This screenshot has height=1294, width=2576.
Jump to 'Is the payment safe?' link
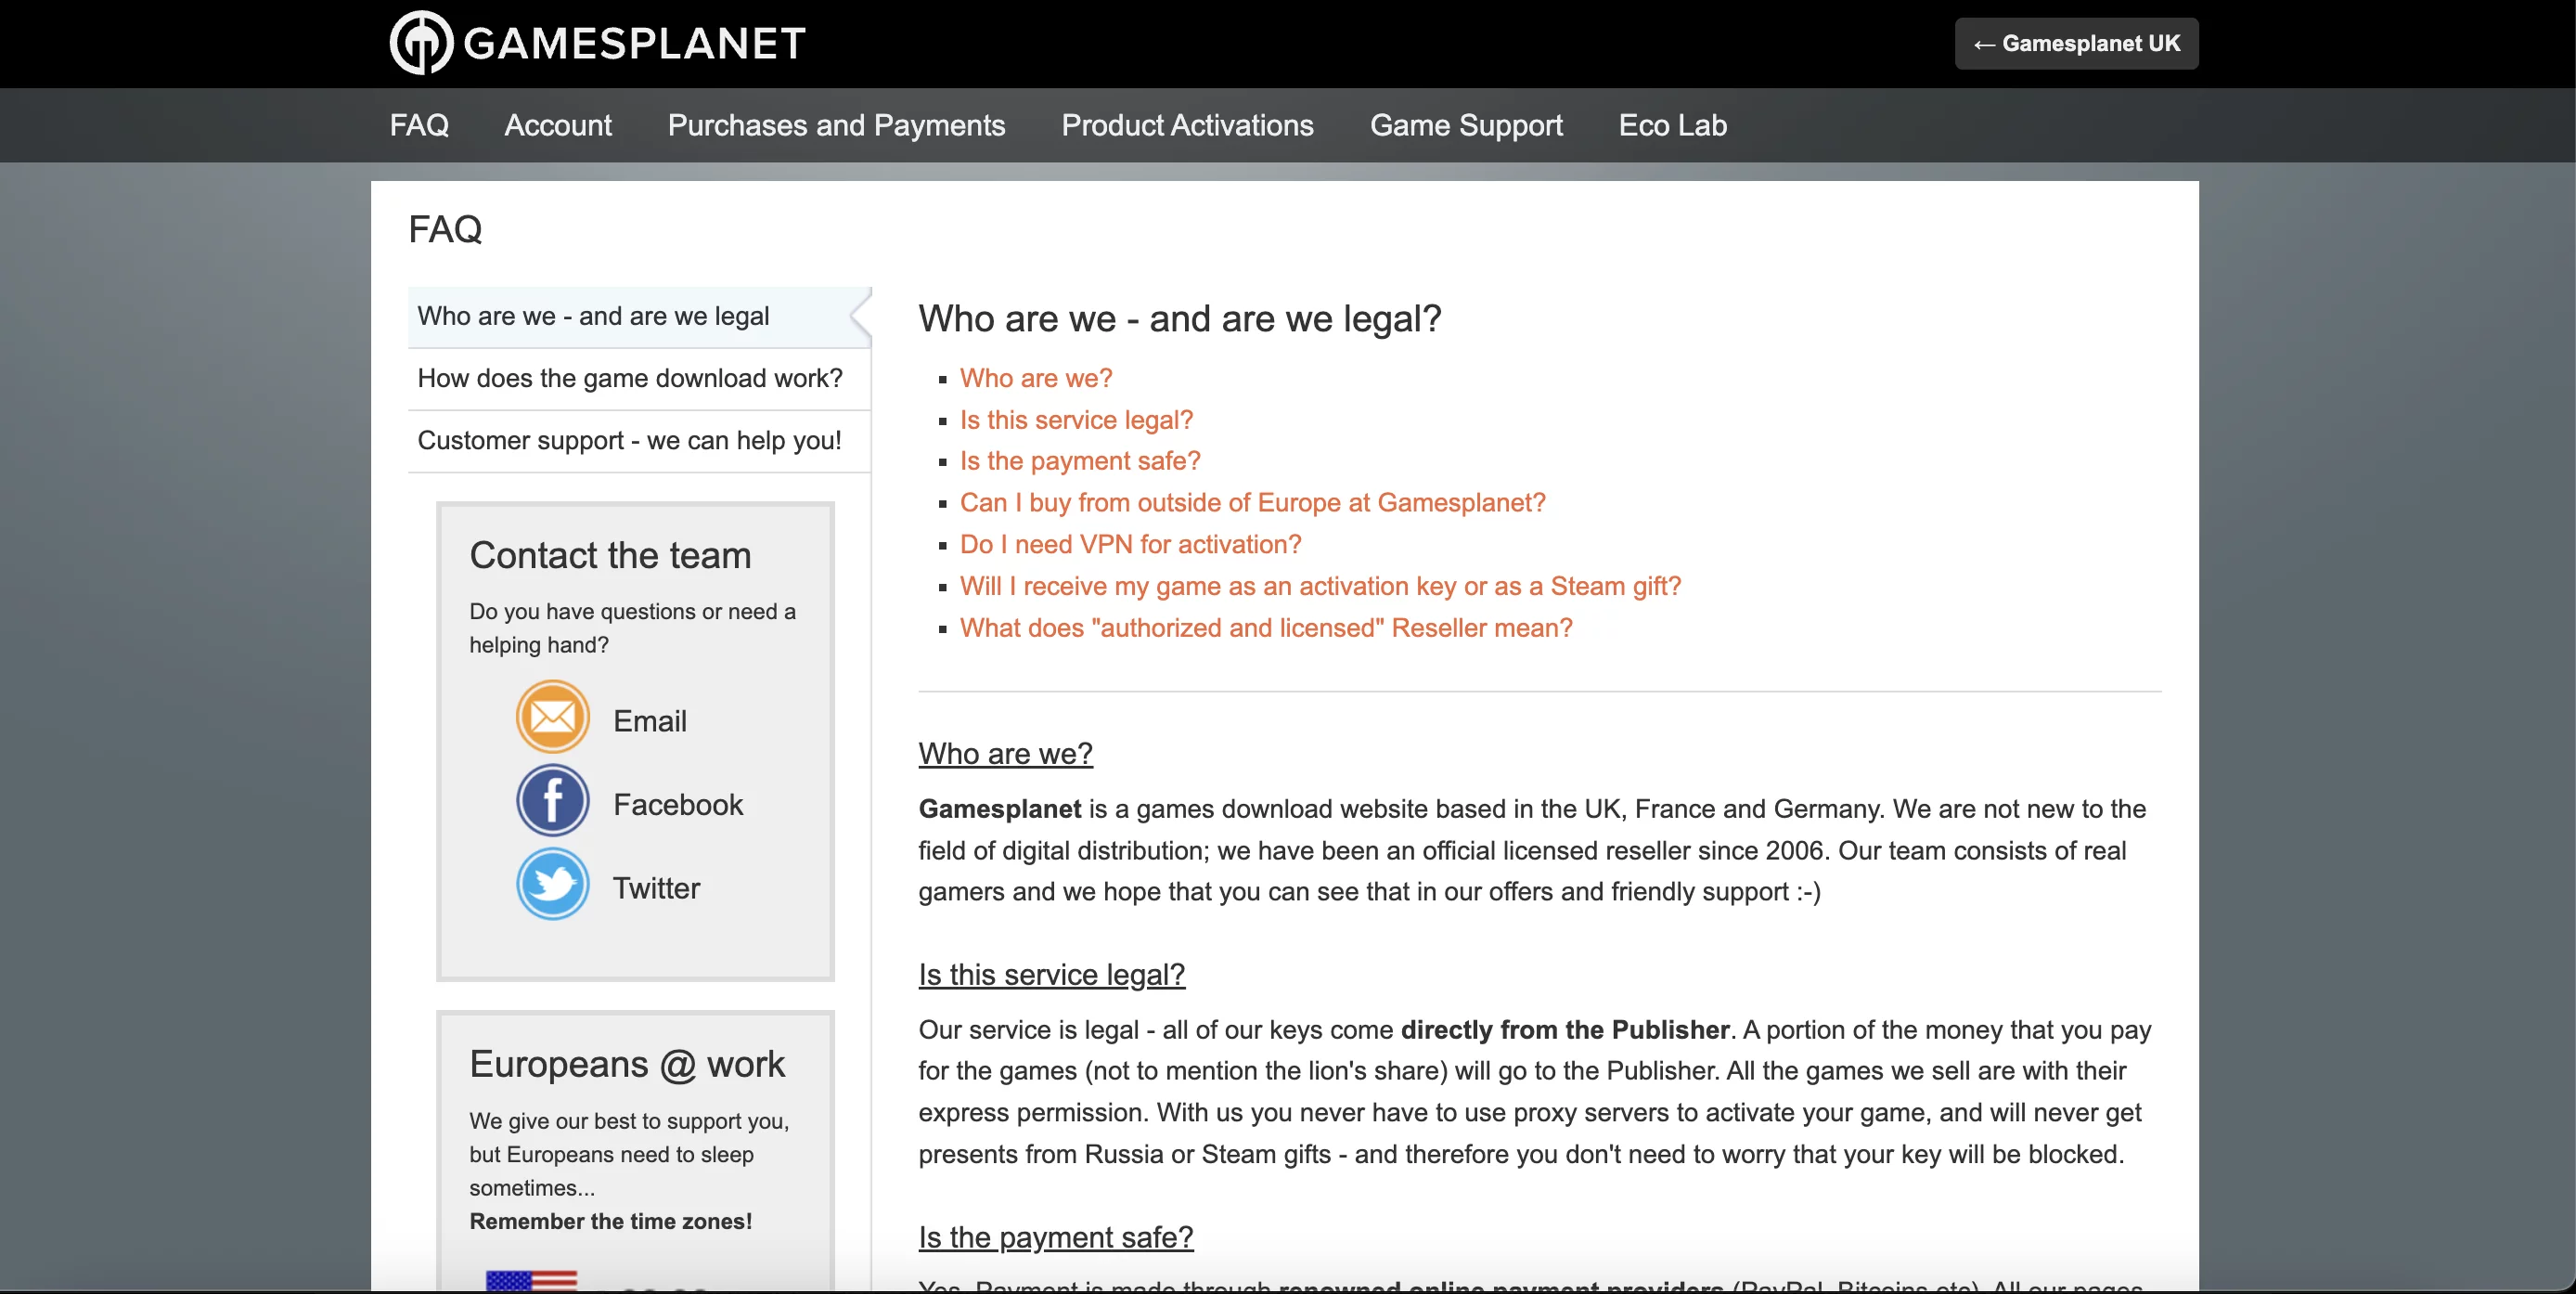pyautogui.click(x=1080, y=461)
